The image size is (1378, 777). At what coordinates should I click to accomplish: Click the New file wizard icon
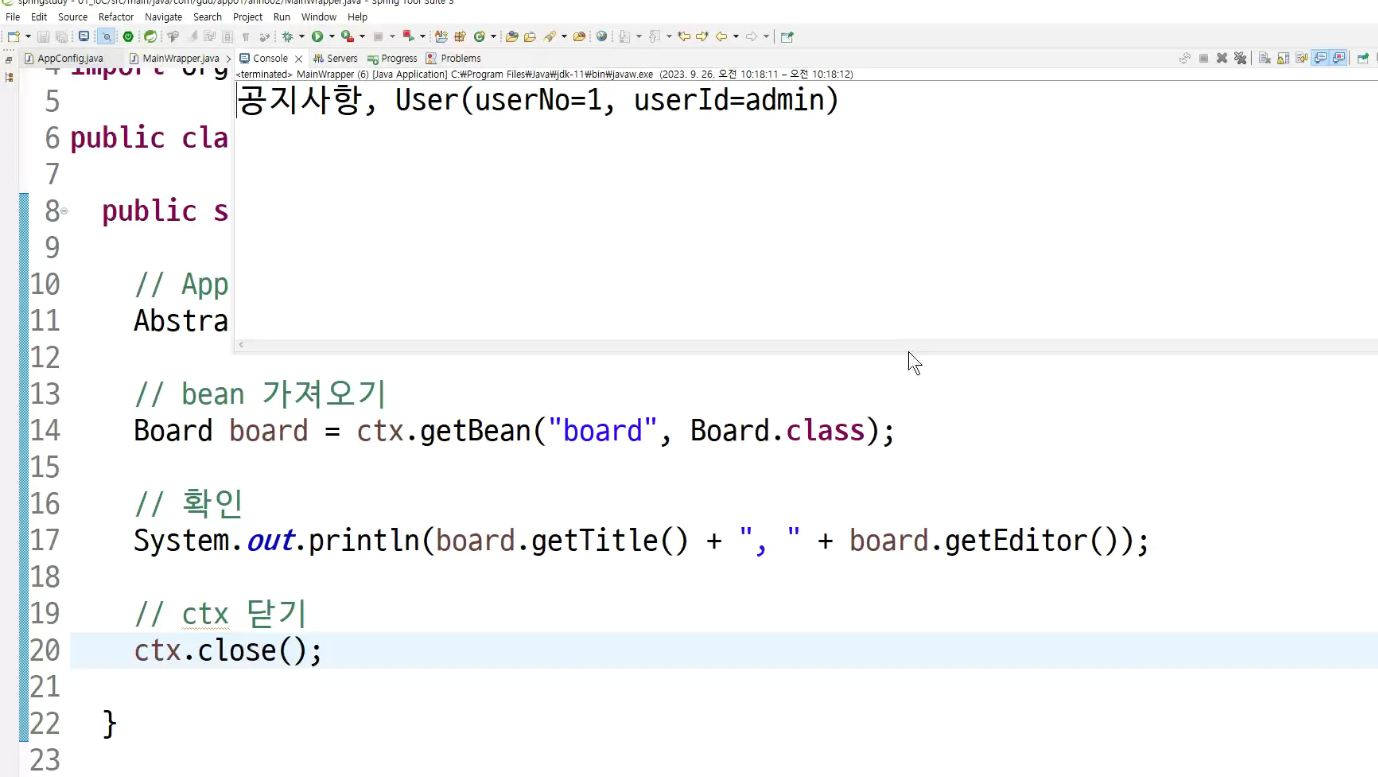(13, 37)
